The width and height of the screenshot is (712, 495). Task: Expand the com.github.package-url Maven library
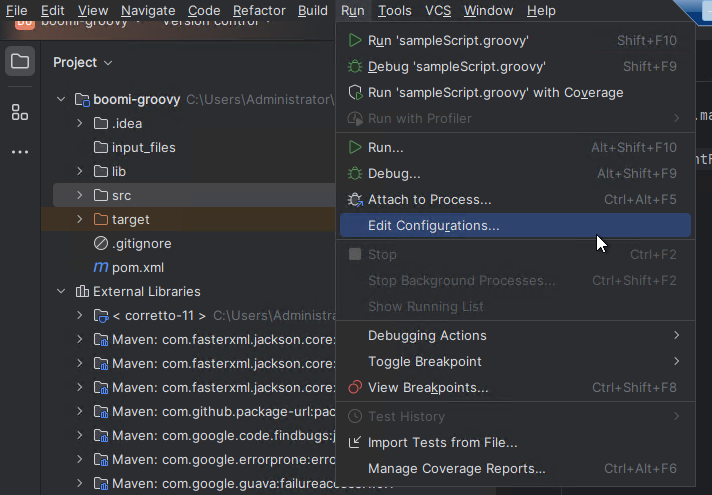click(79, 411)
